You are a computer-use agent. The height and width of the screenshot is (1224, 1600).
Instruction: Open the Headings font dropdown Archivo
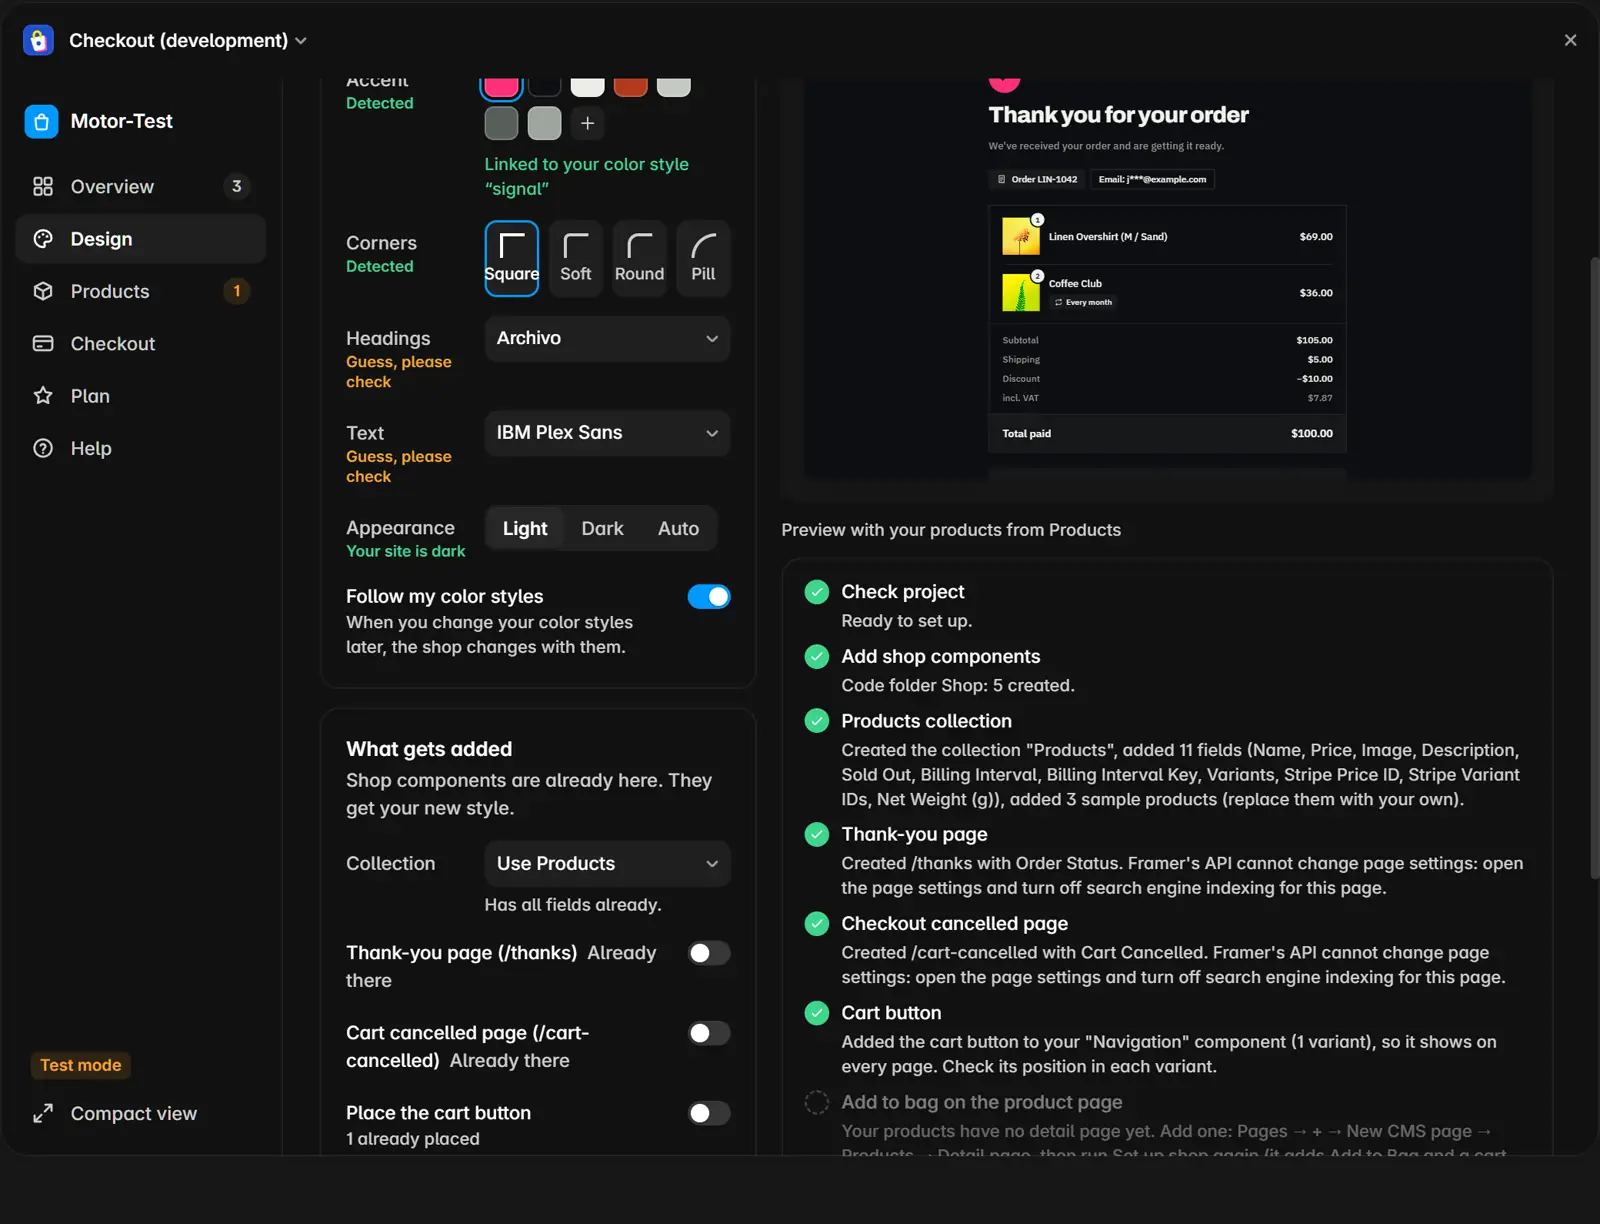coord(608,338)
